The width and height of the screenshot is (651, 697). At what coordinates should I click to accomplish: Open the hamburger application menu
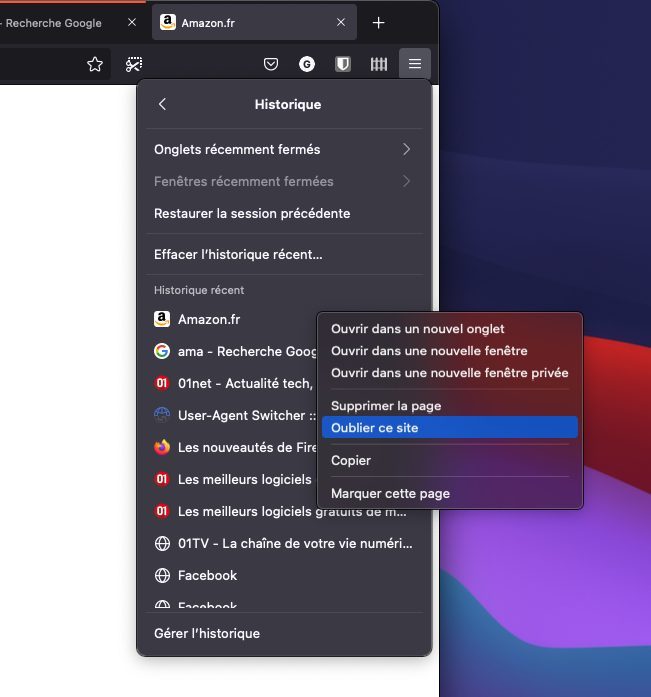point(415,64)
